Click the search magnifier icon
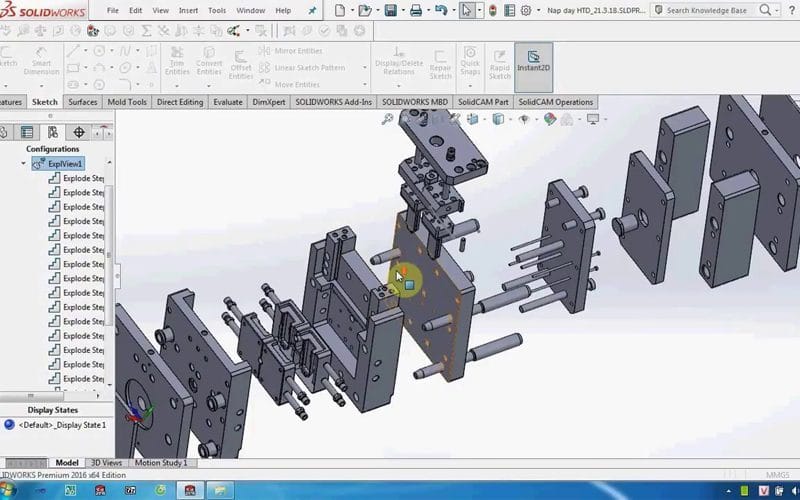 [x=765, y=10]
